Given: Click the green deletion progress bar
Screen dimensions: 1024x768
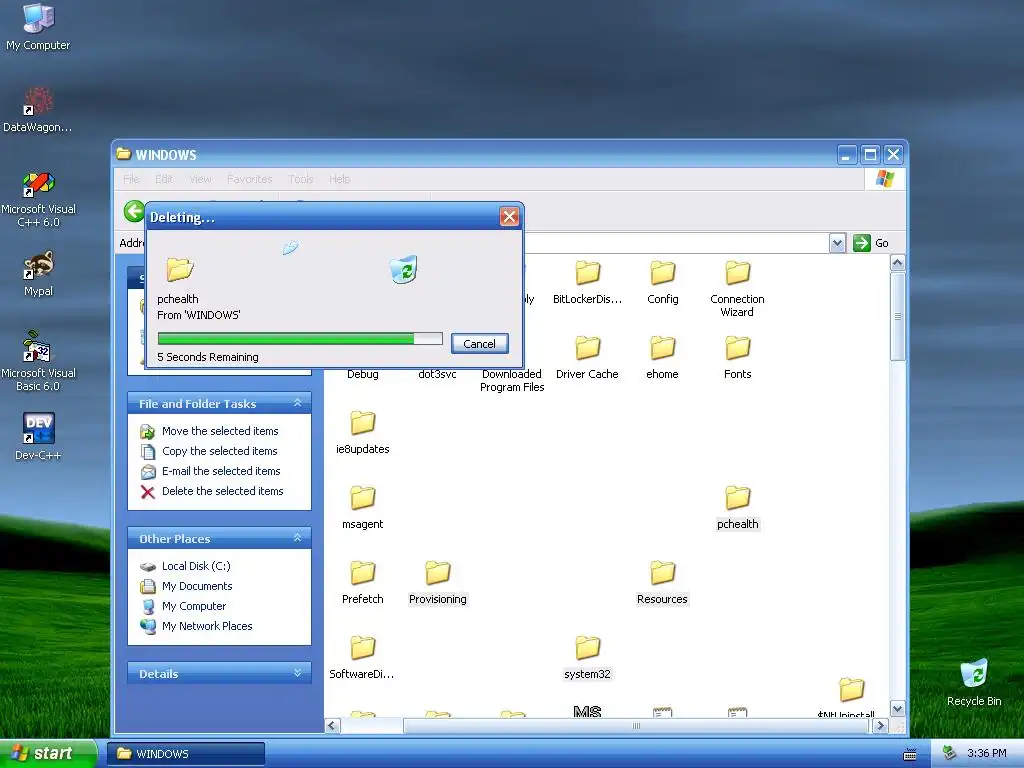Looking at the screenshot, I should [300, 338].
